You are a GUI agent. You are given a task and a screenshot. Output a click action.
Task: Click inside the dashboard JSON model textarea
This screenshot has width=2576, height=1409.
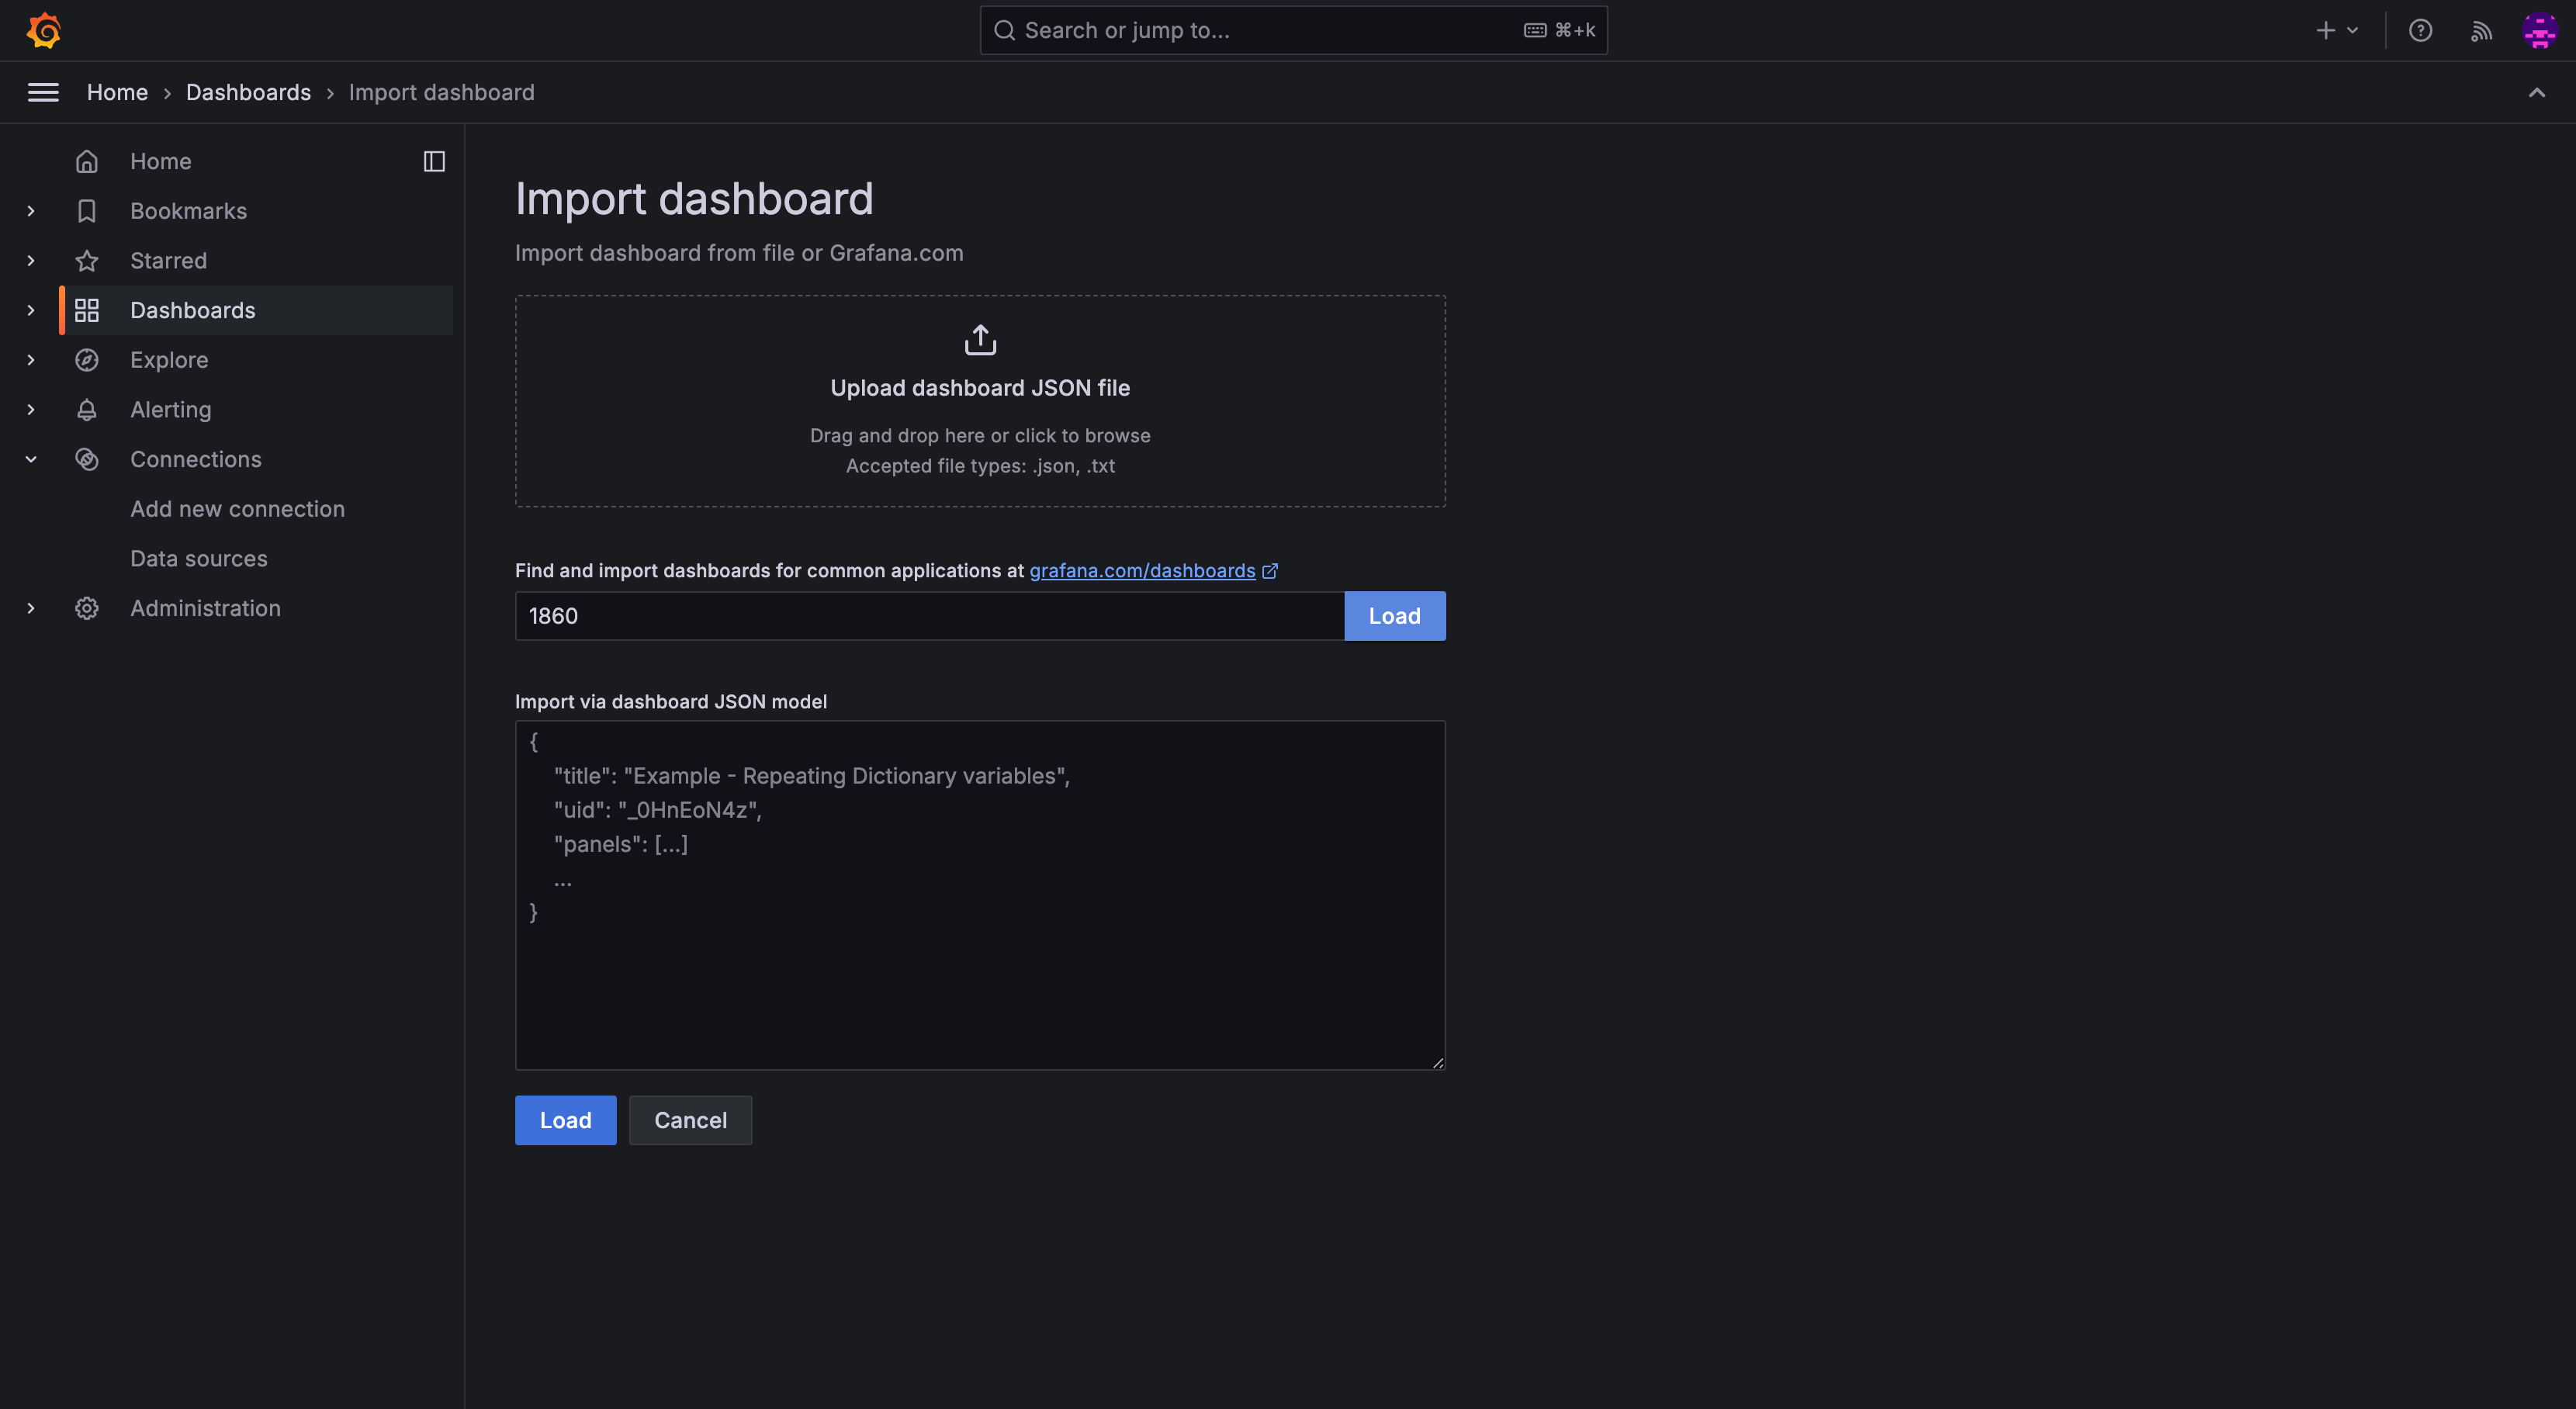980,980
